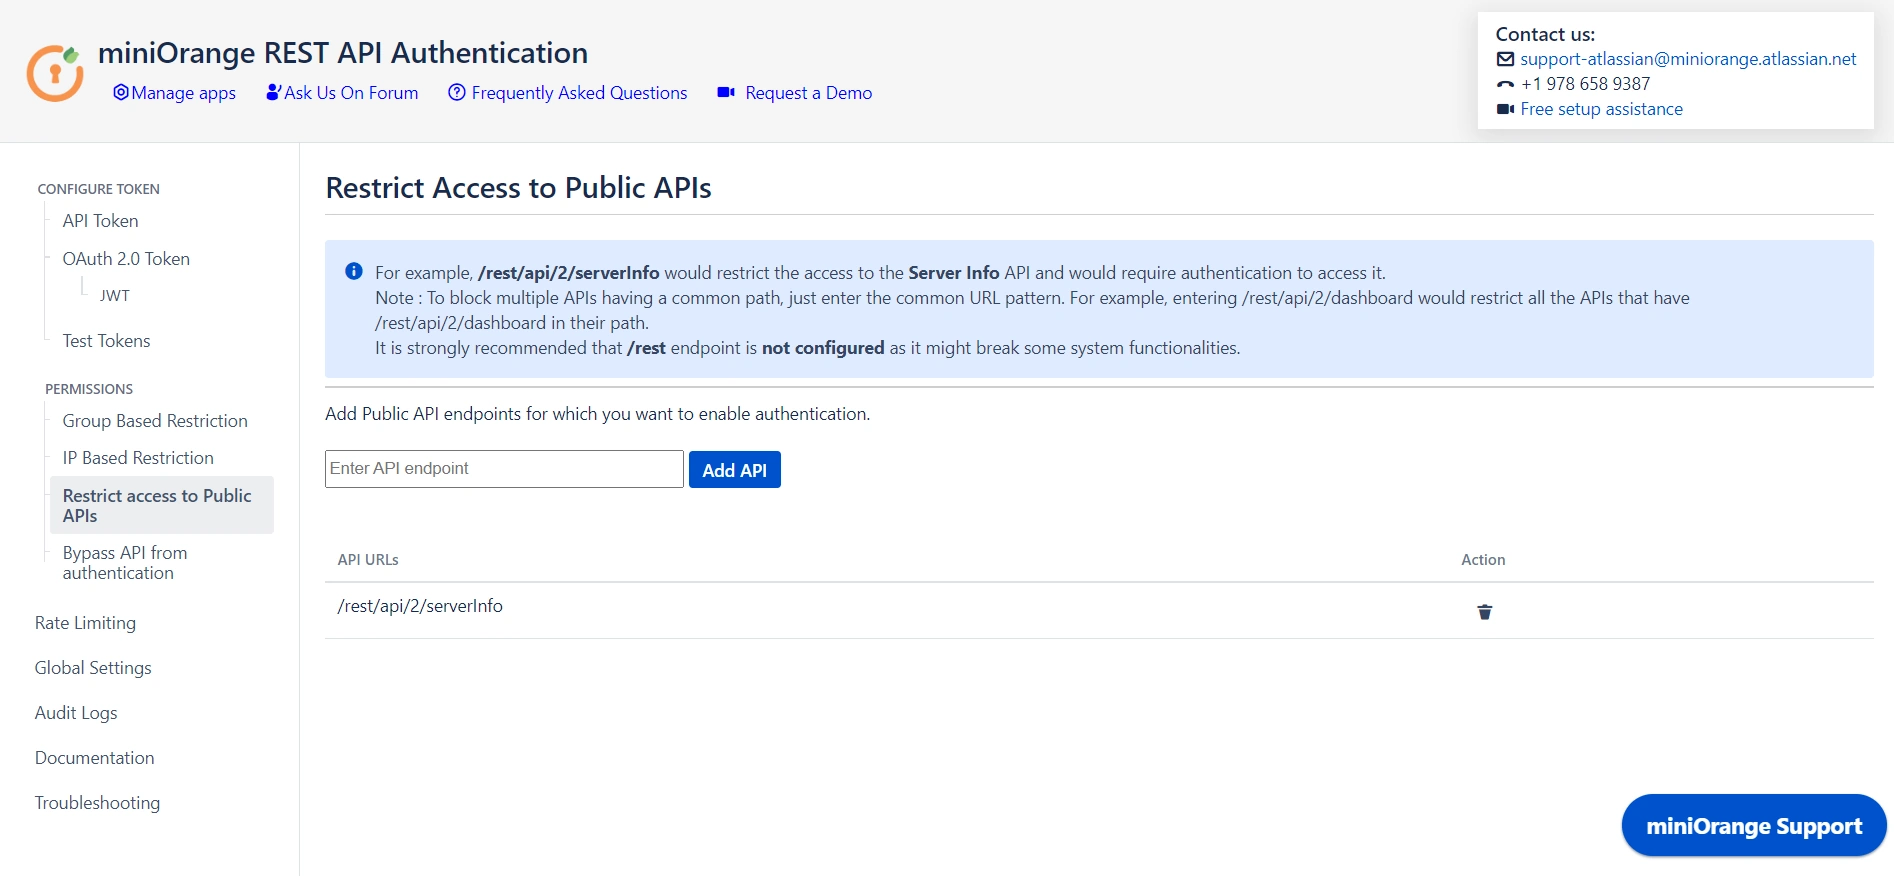Screen dimensions: 1894x876
Task: Open the Free setup assistance link
Action: click(x=1601, y=109)
